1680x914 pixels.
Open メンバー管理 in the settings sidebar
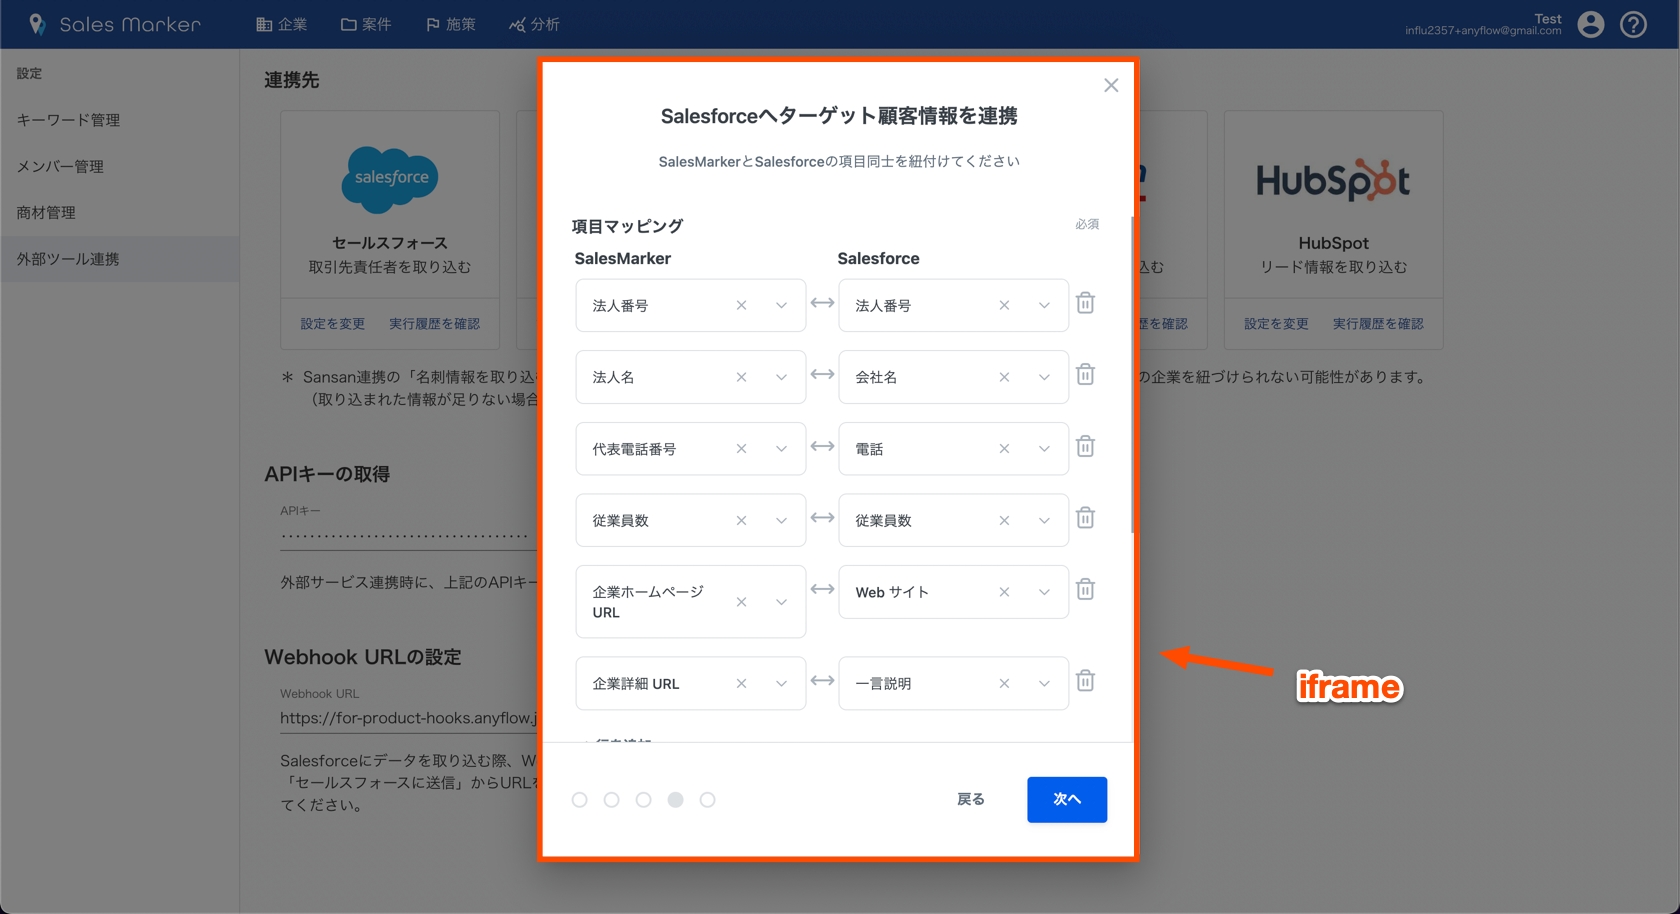pos(60,166)
